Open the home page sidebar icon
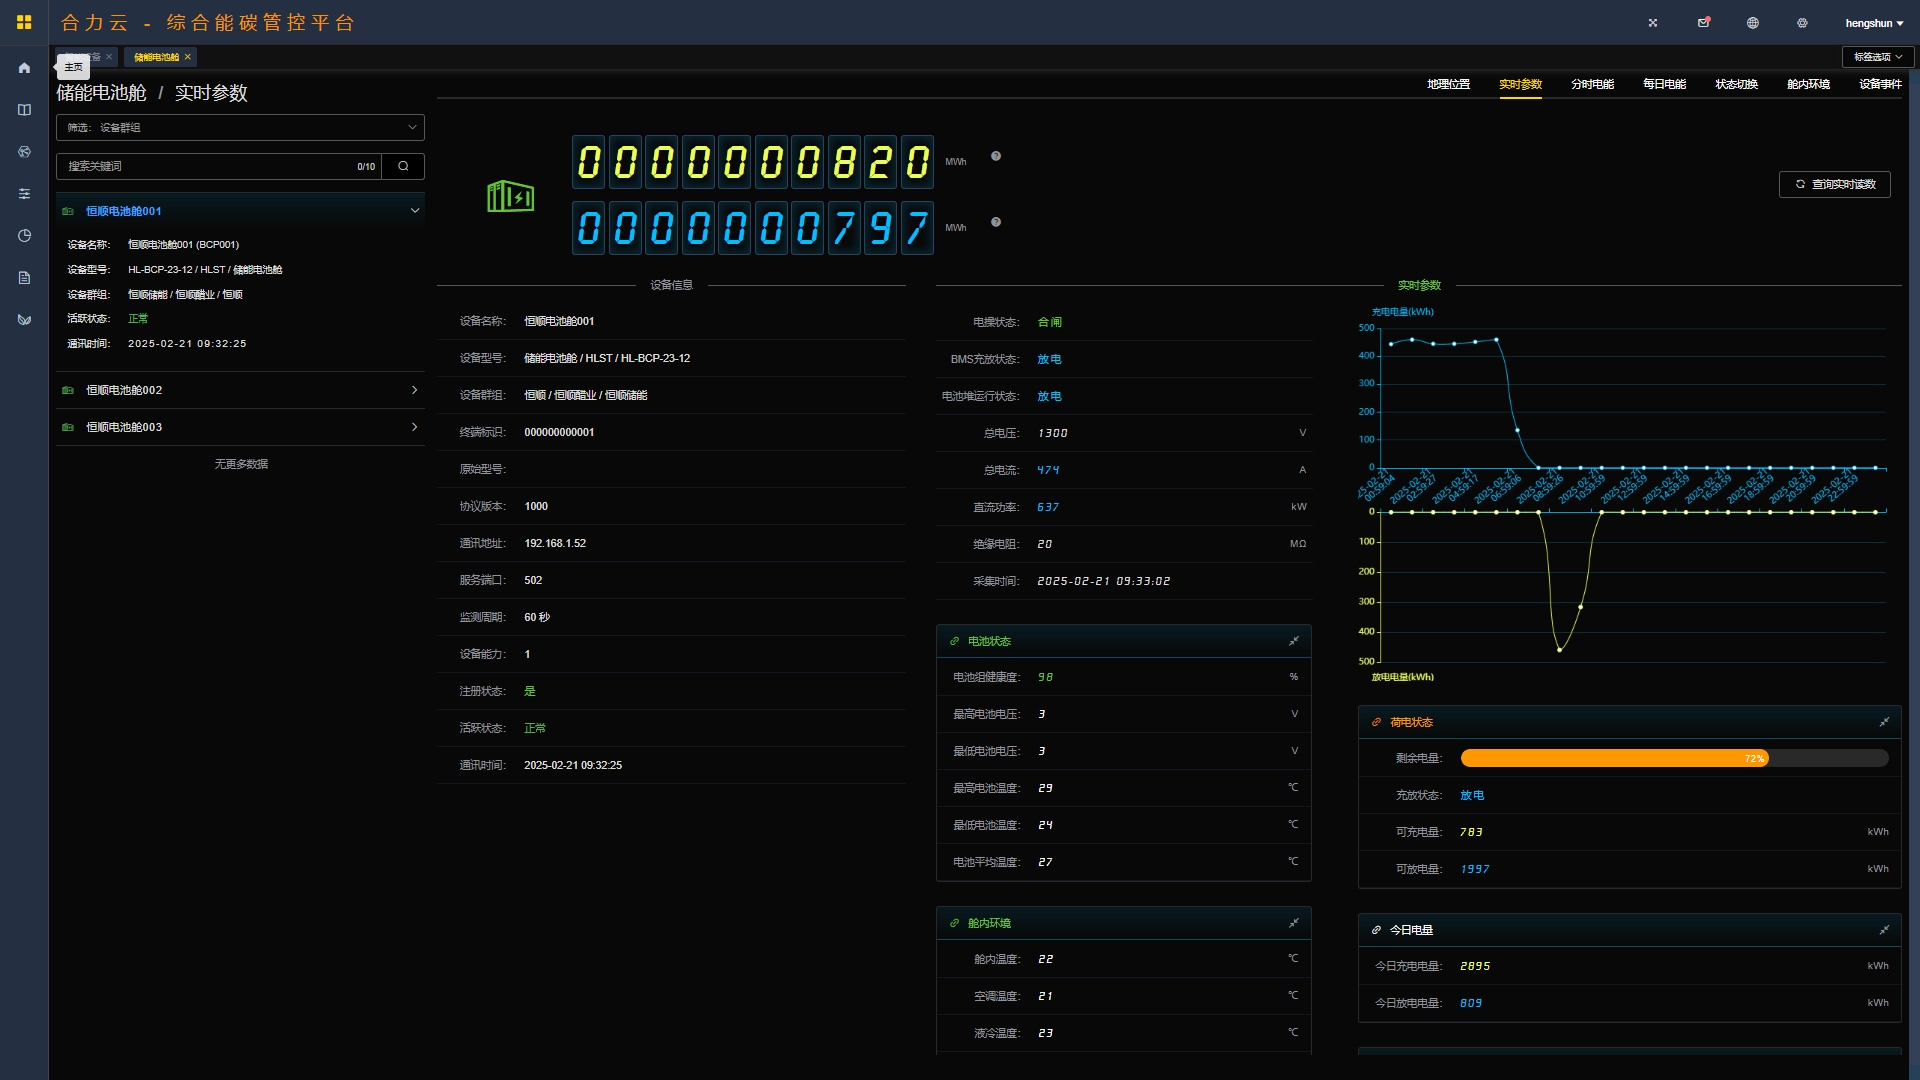 [x=24, y=68]
